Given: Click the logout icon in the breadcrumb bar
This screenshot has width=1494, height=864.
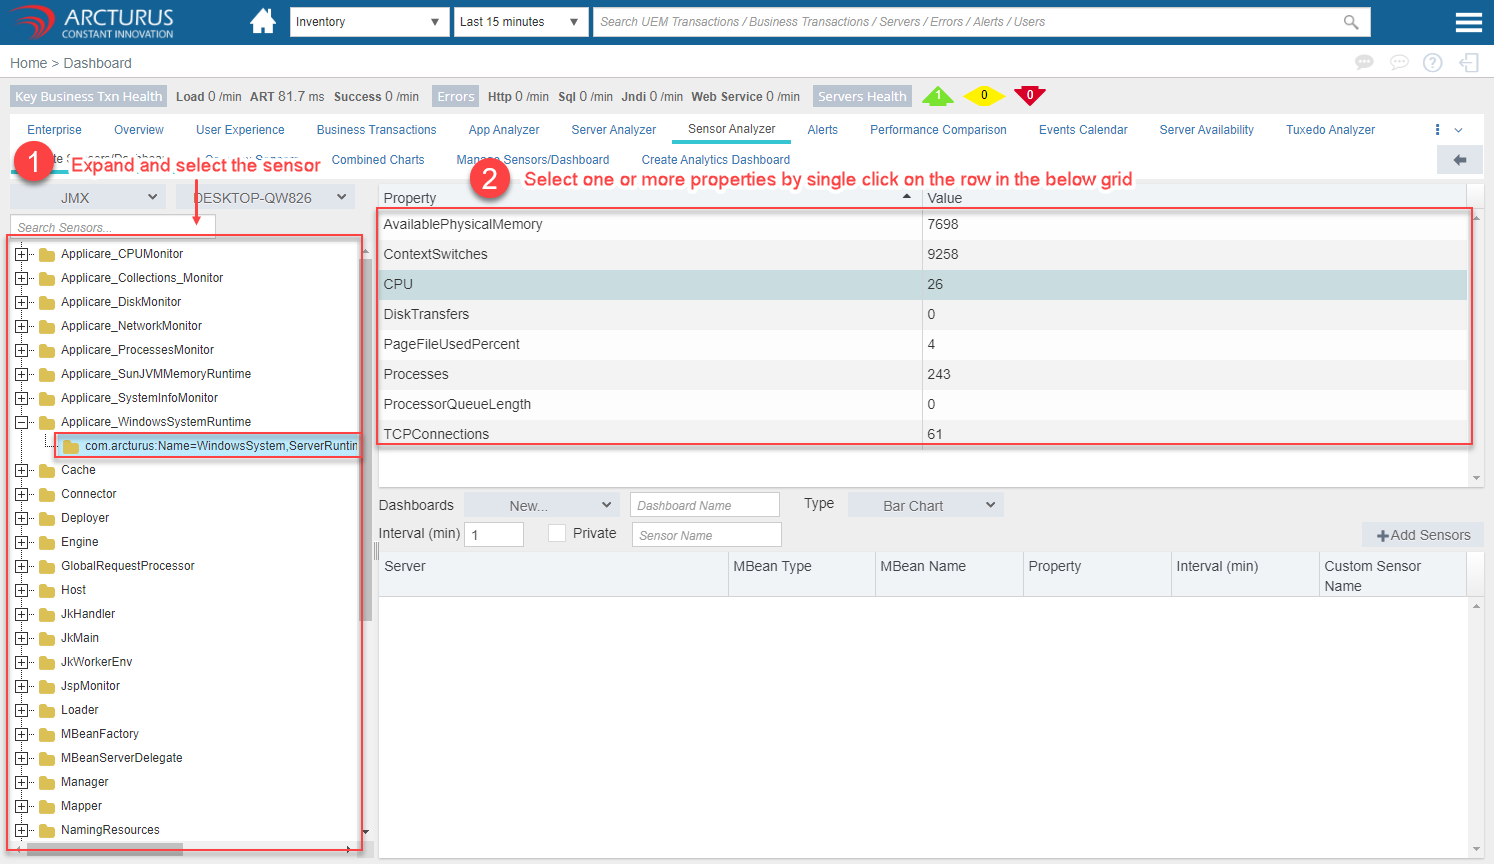Looking at the screenshot, I should pos(1468,63).
